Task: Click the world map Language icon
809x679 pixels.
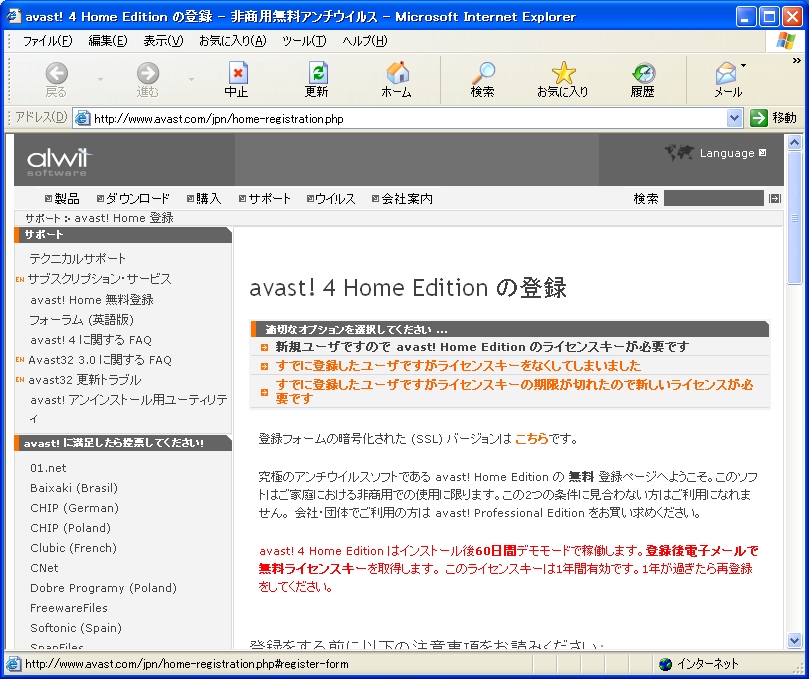Action: (679, 153)
